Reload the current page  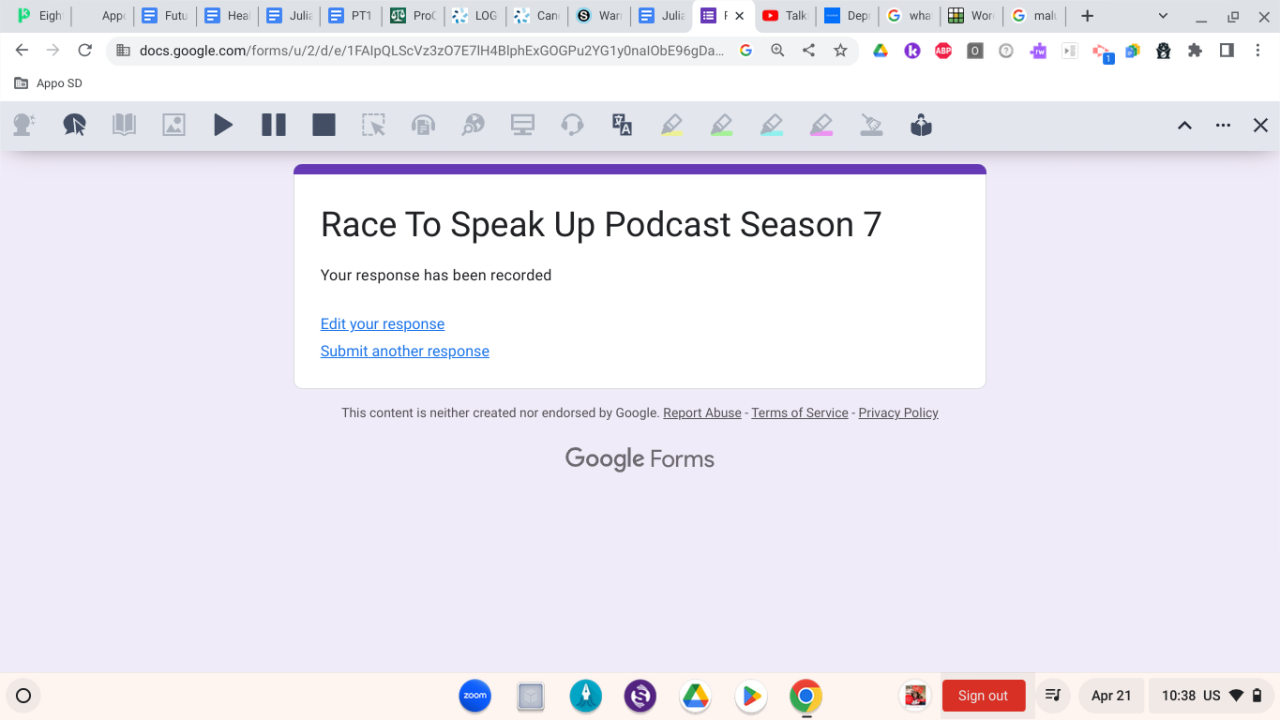click(x=85, y=50)
